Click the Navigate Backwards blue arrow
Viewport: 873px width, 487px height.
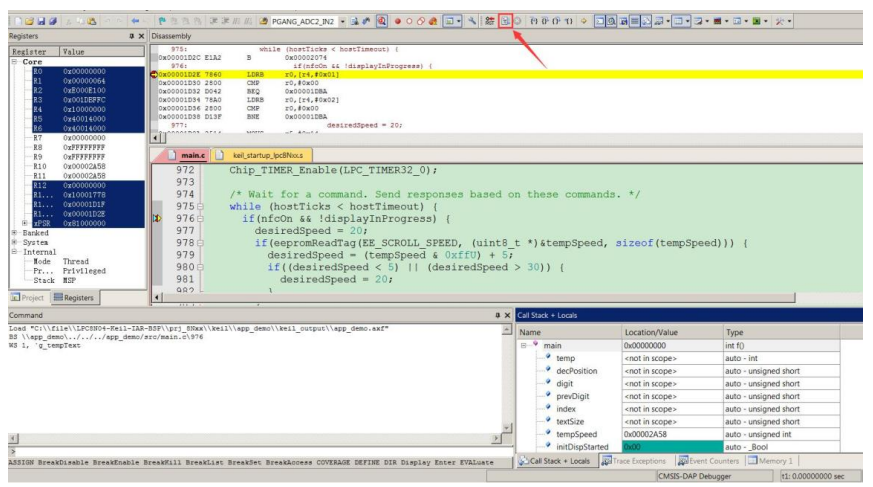coord(135,21)
